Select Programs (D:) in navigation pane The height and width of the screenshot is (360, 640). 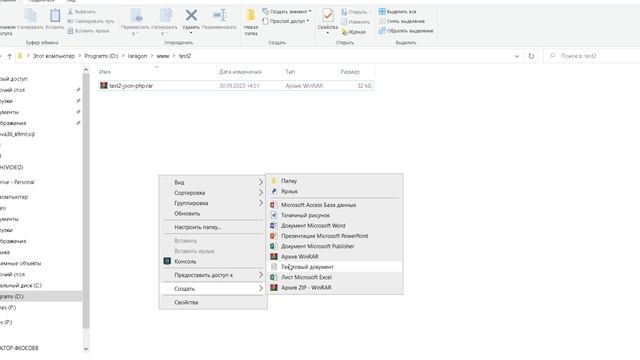41,296
